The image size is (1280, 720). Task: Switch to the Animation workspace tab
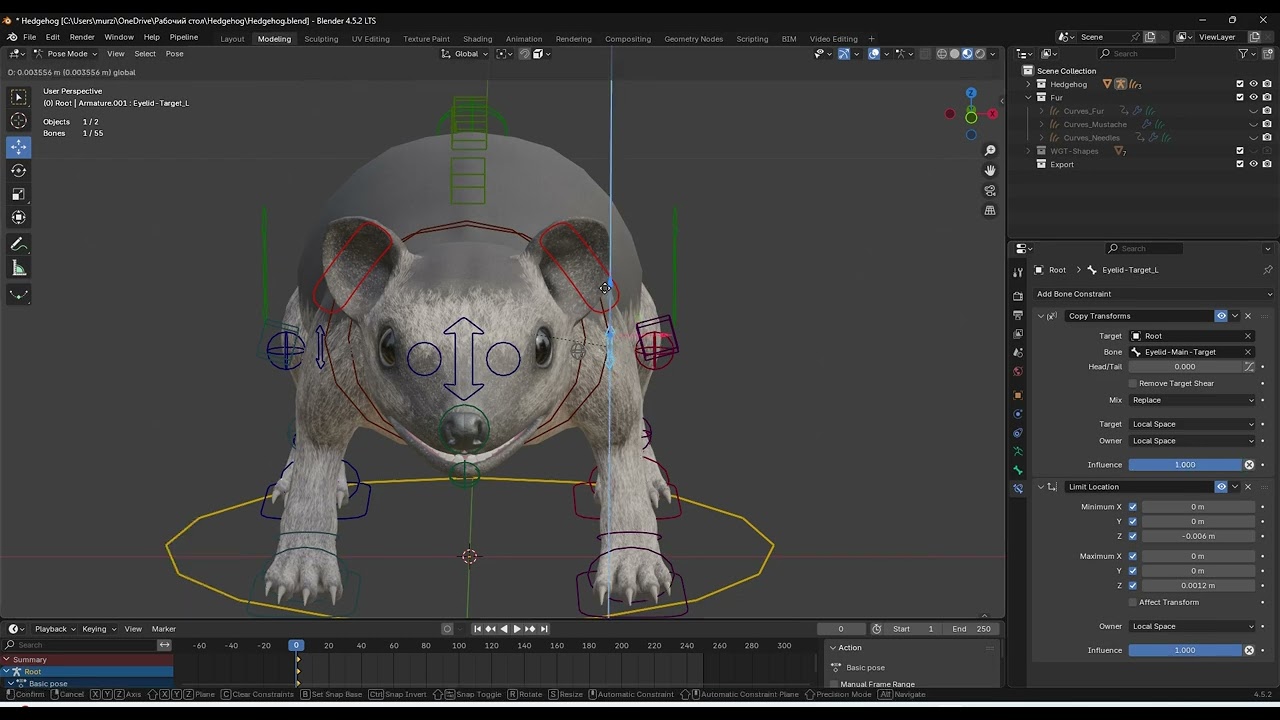(x=524, y=39)
